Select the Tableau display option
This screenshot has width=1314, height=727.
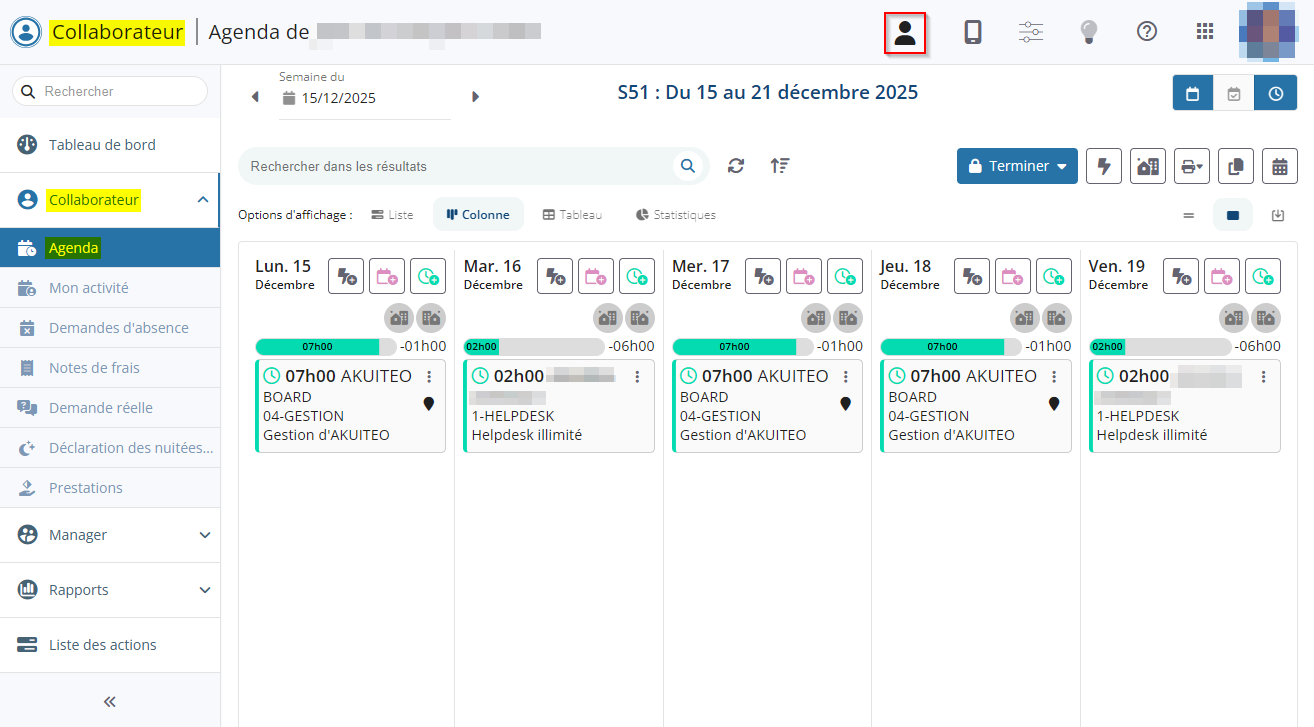click(x=572, y=215)
